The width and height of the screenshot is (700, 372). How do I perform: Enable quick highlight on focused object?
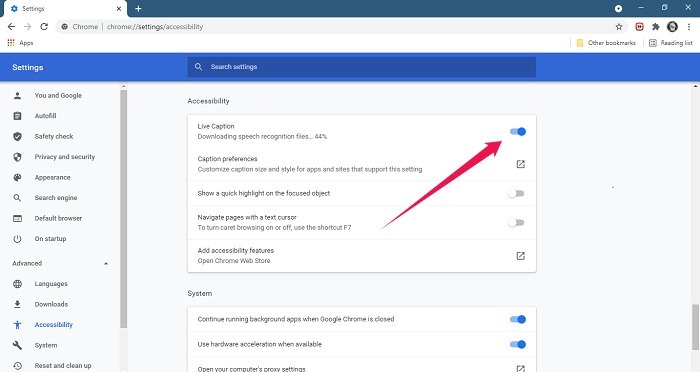(517, 194)
